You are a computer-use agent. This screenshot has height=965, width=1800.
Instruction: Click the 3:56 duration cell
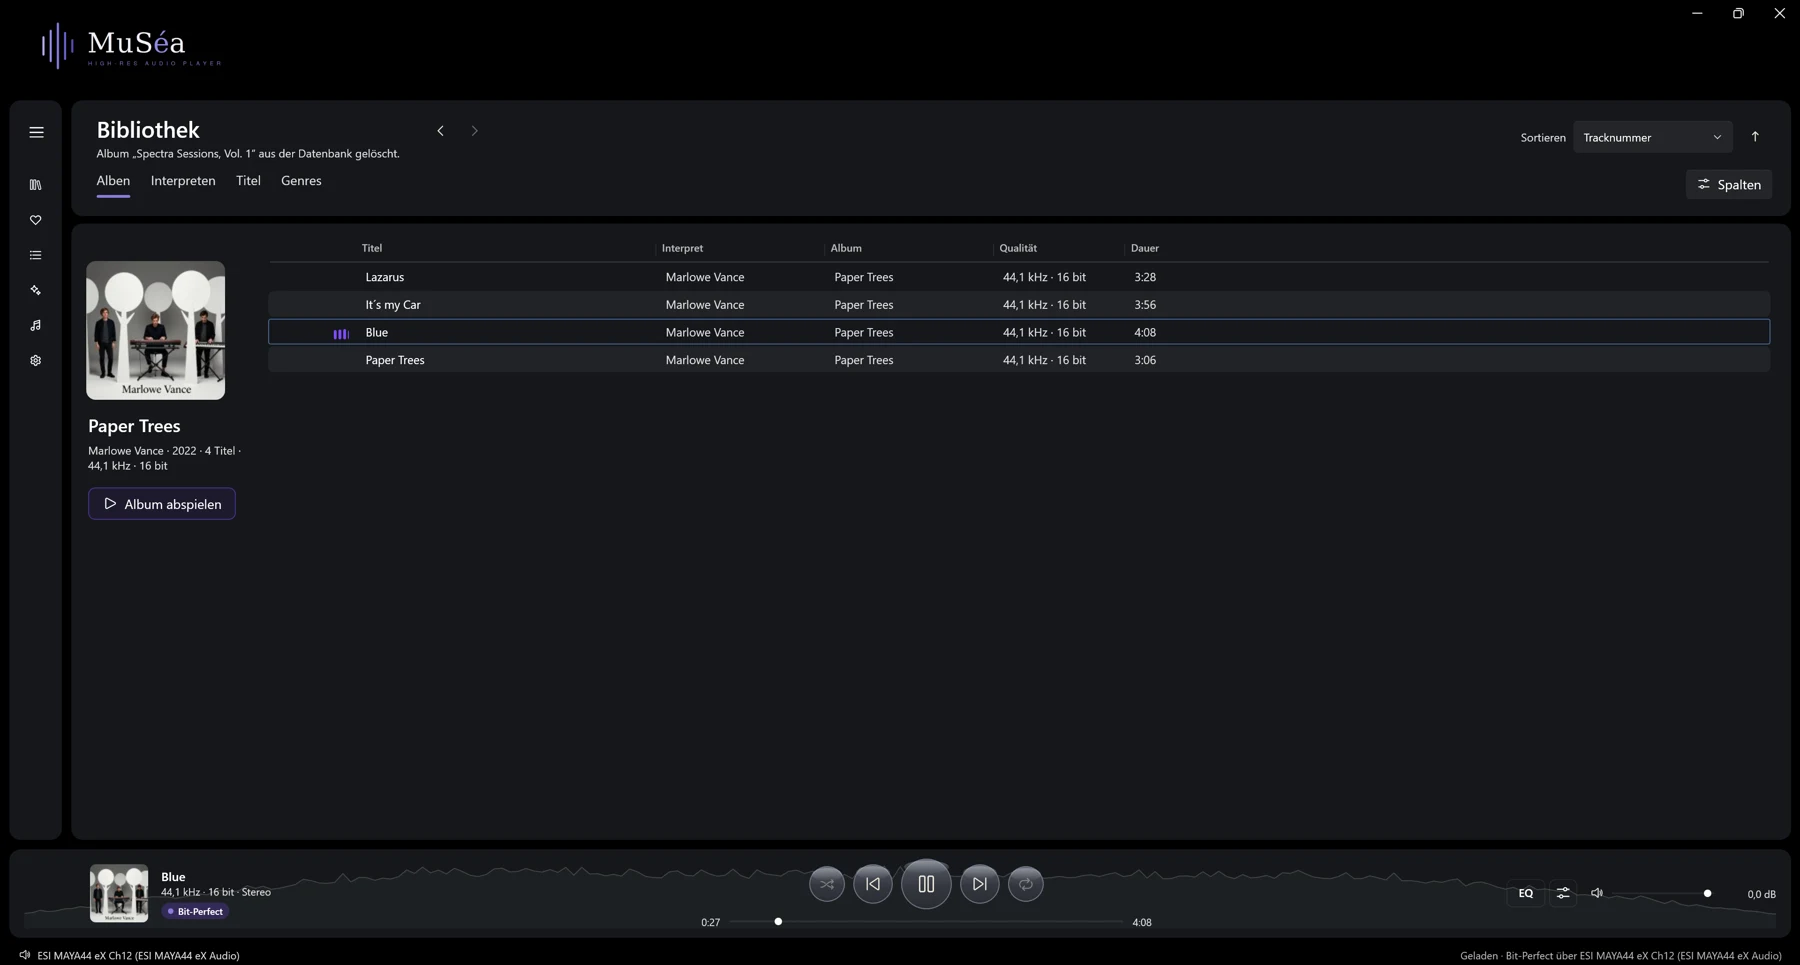tap(1145, 305)
